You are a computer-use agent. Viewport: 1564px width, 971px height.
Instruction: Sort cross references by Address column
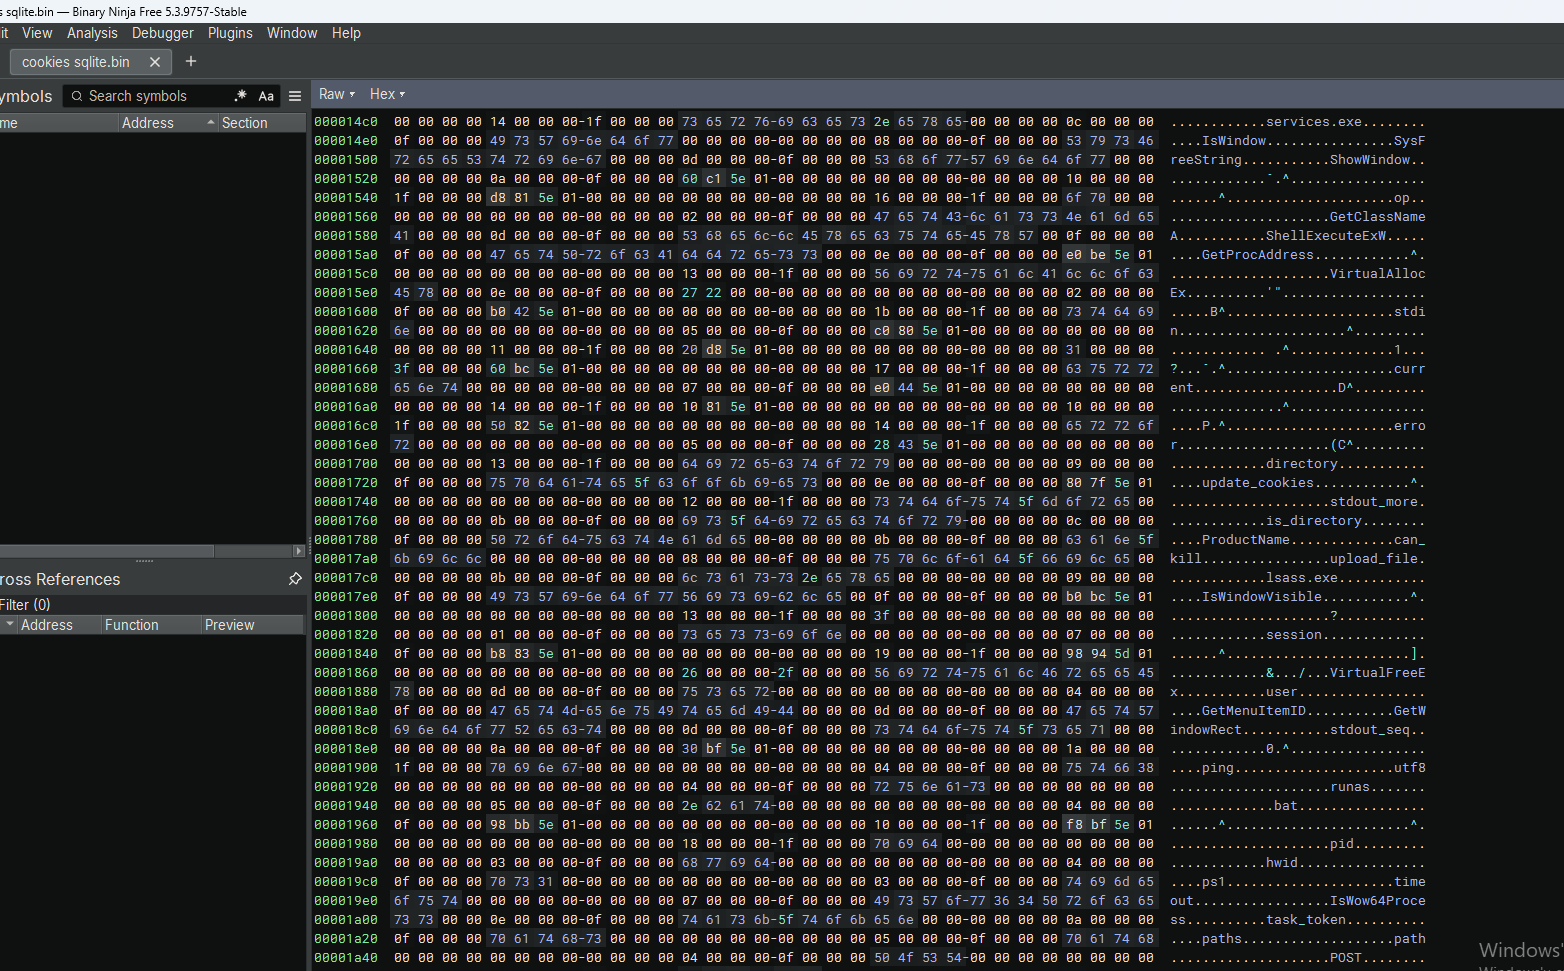tap(60, 625)
